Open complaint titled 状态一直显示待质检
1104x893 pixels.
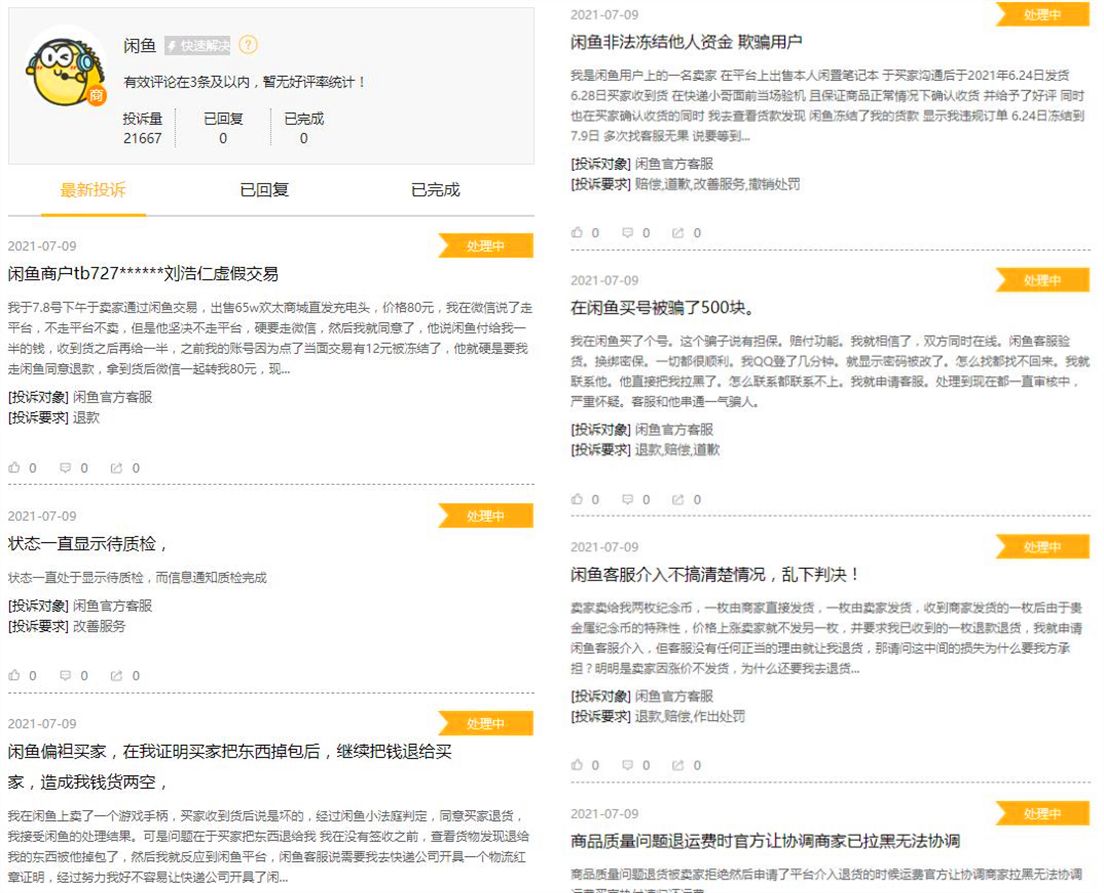click(x=87, y=544)
